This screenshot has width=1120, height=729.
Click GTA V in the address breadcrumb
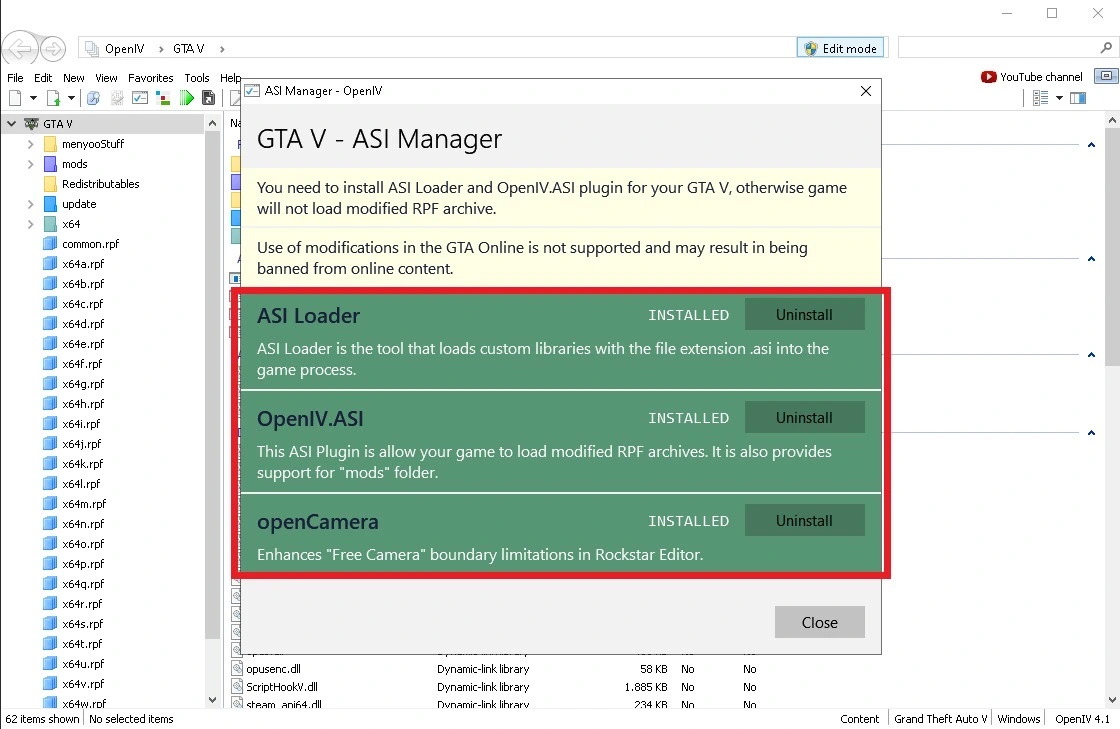pyautogui.click(x=189, y=49)
